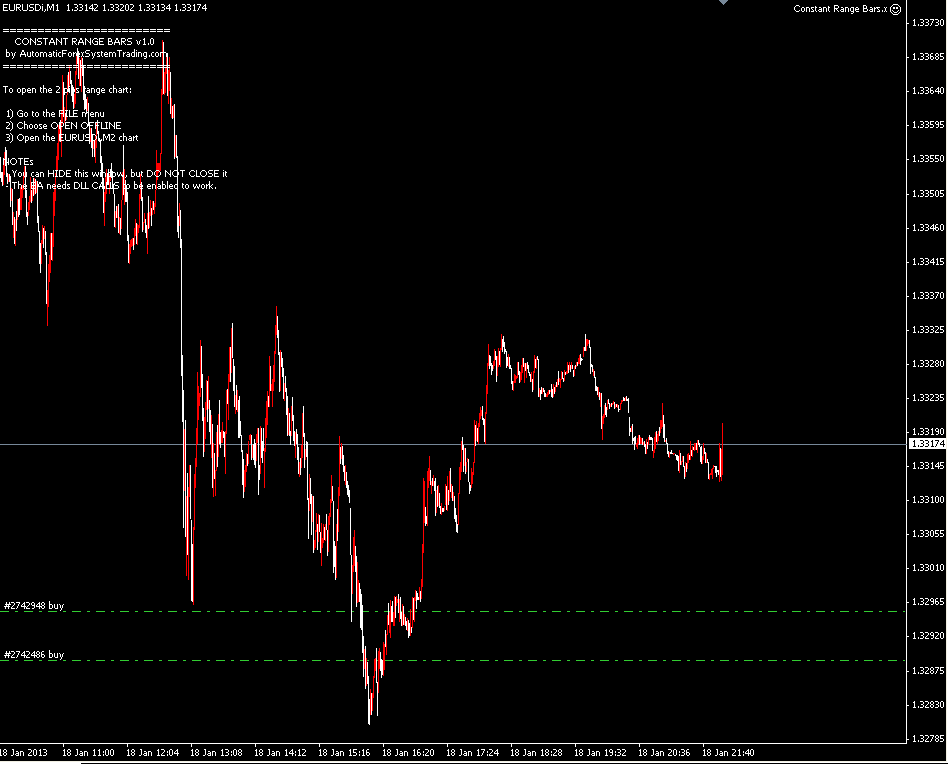The height and width of the screenshot is (764, 948).
Task: Click the 1.33685 price scale label
Action: point(928,57)
